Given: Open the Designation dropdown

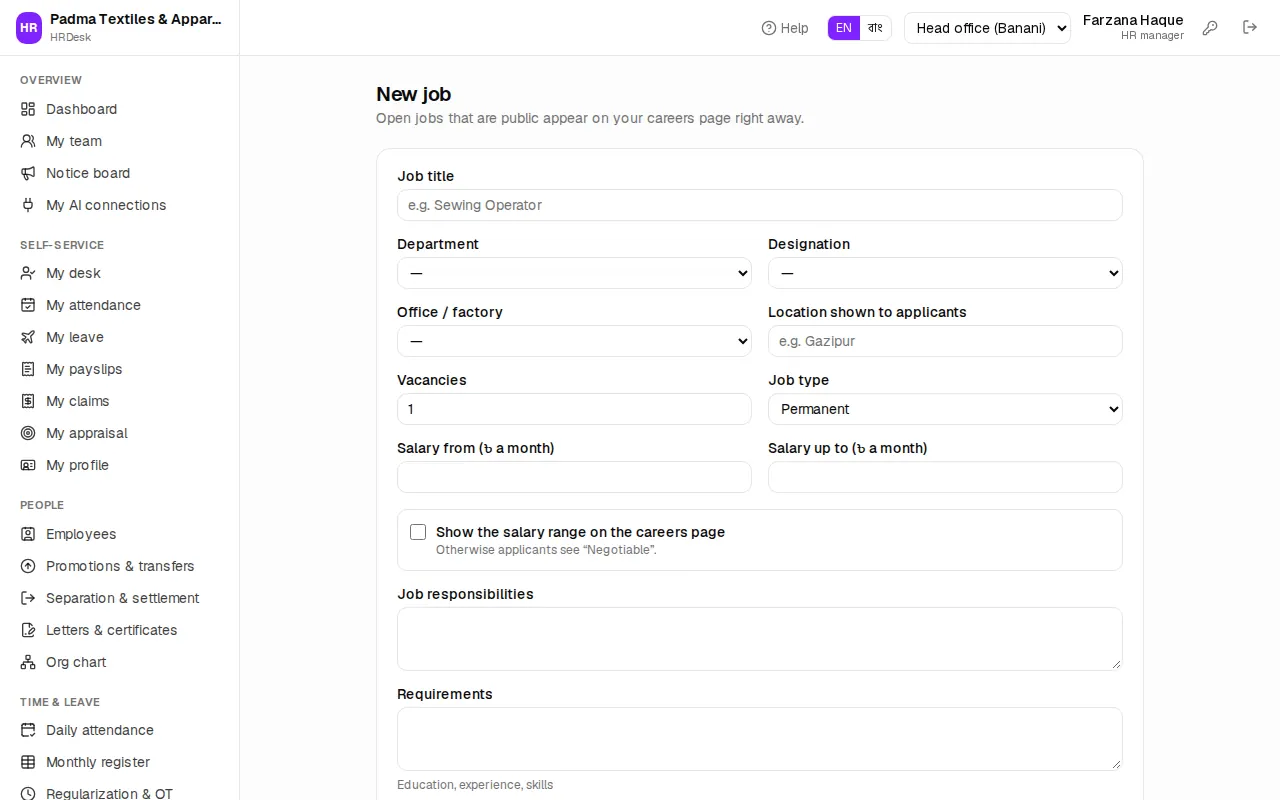Looking at the screenshot, I should [945, 273].
